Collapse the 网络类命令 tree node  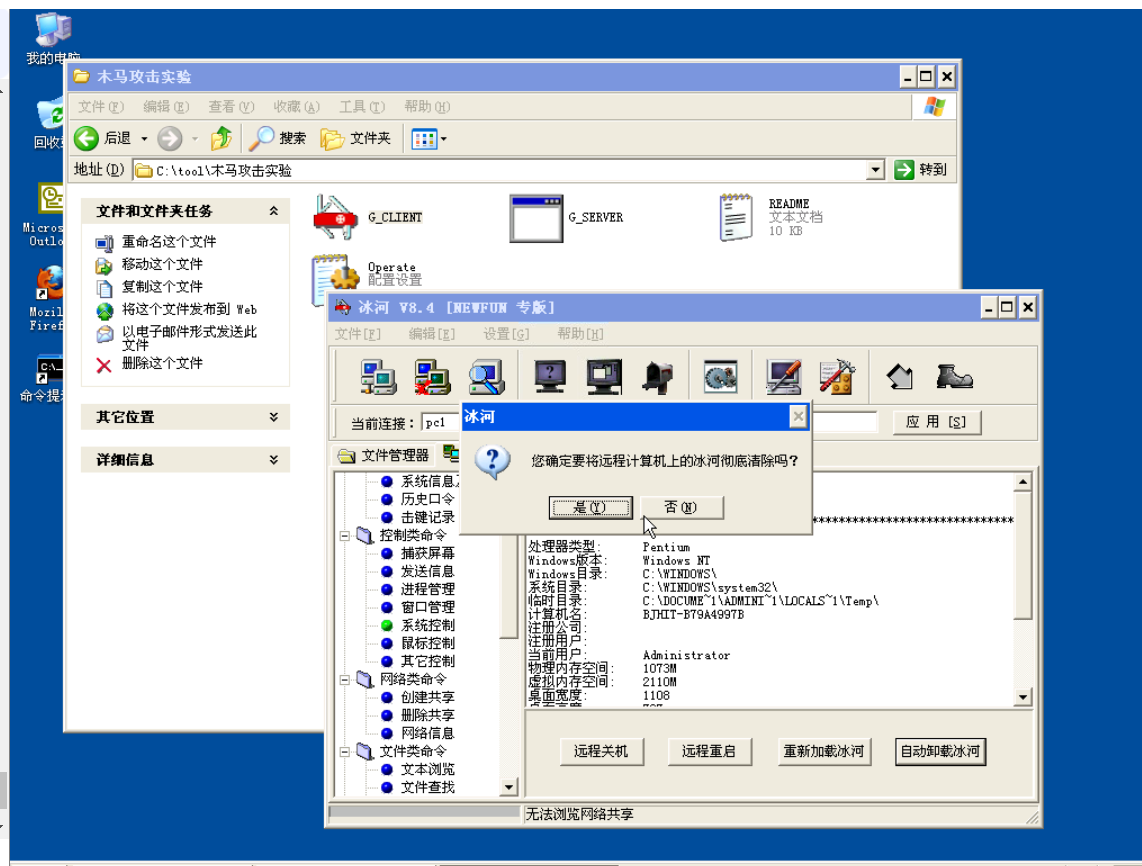pyautogui.click(x=344, y=680)
